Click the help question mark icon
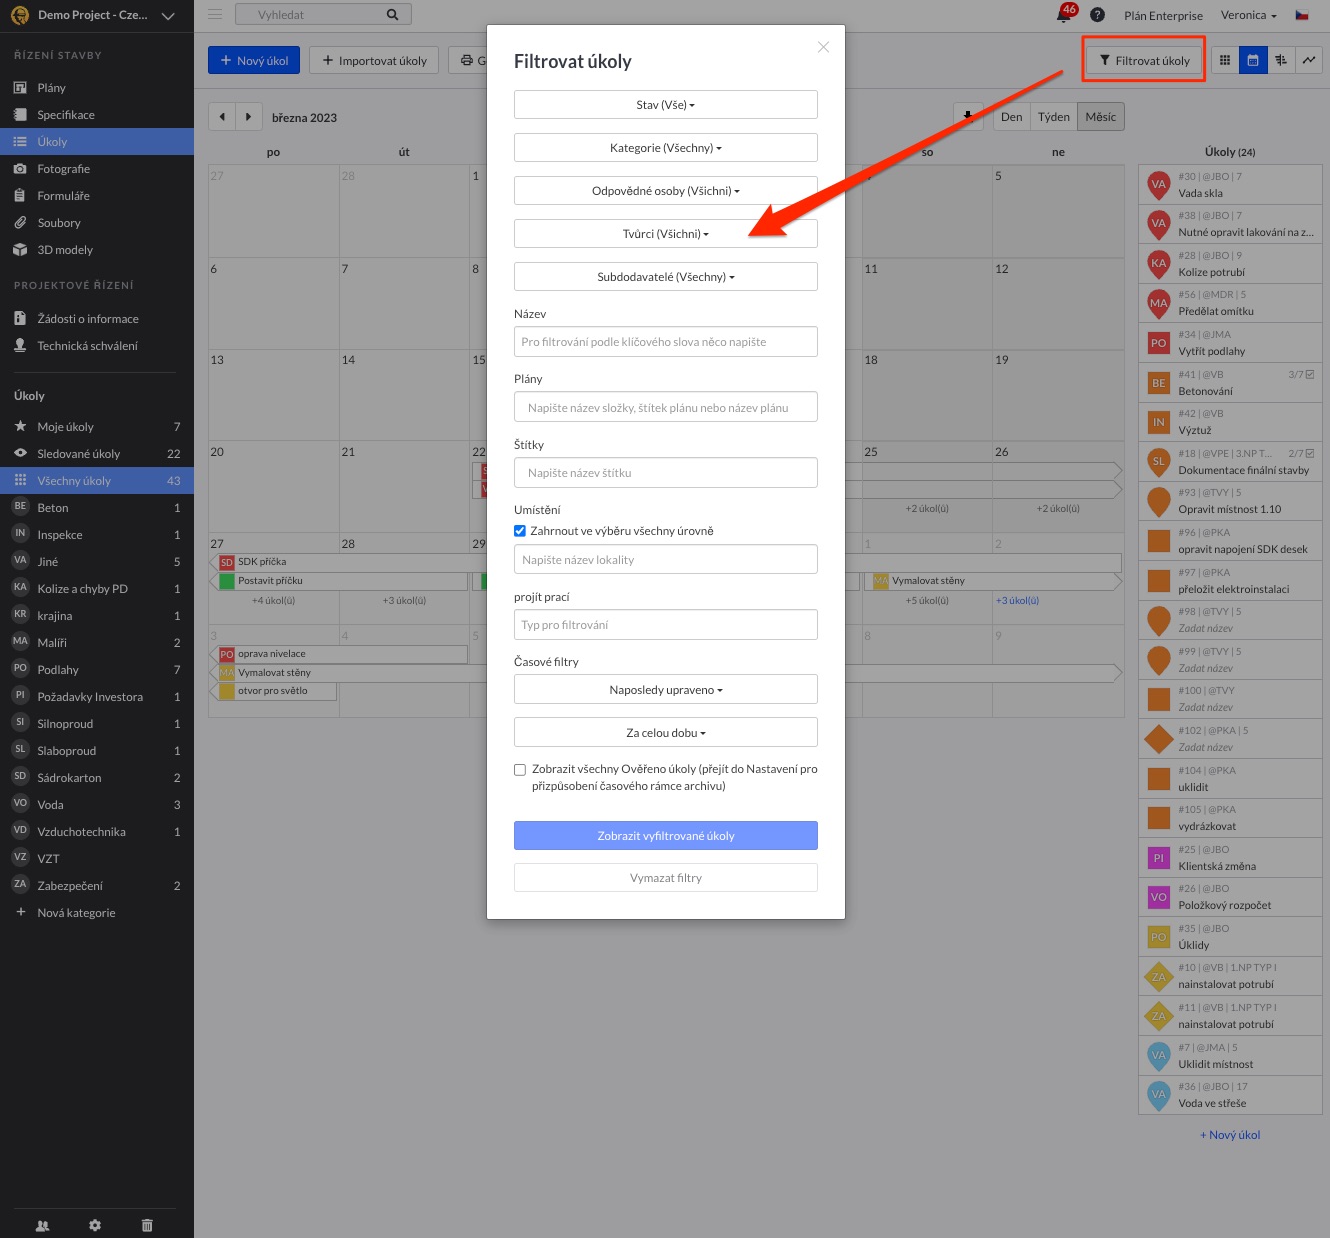Screen dimensions: 1330x1238 (1097, 15)
